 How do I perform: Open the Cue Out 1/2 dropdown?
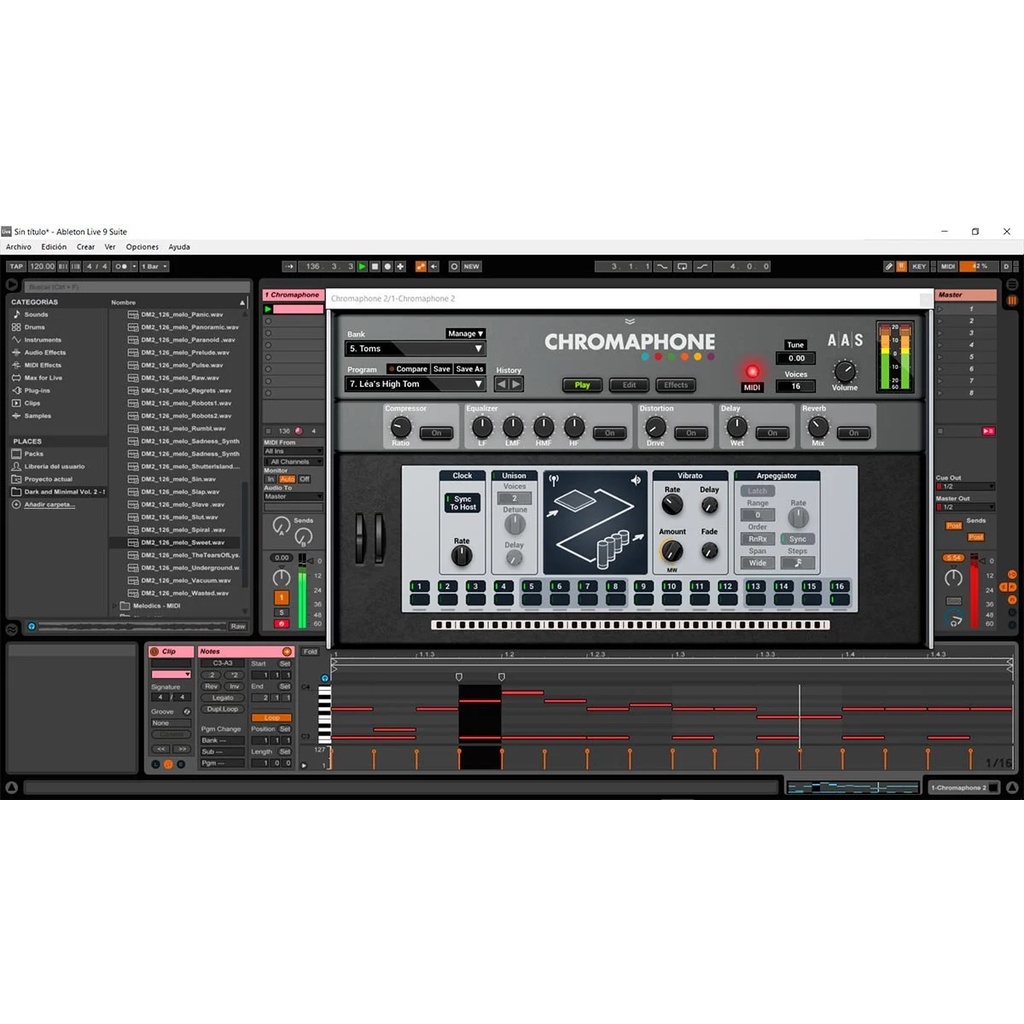[x=965, y=487]
